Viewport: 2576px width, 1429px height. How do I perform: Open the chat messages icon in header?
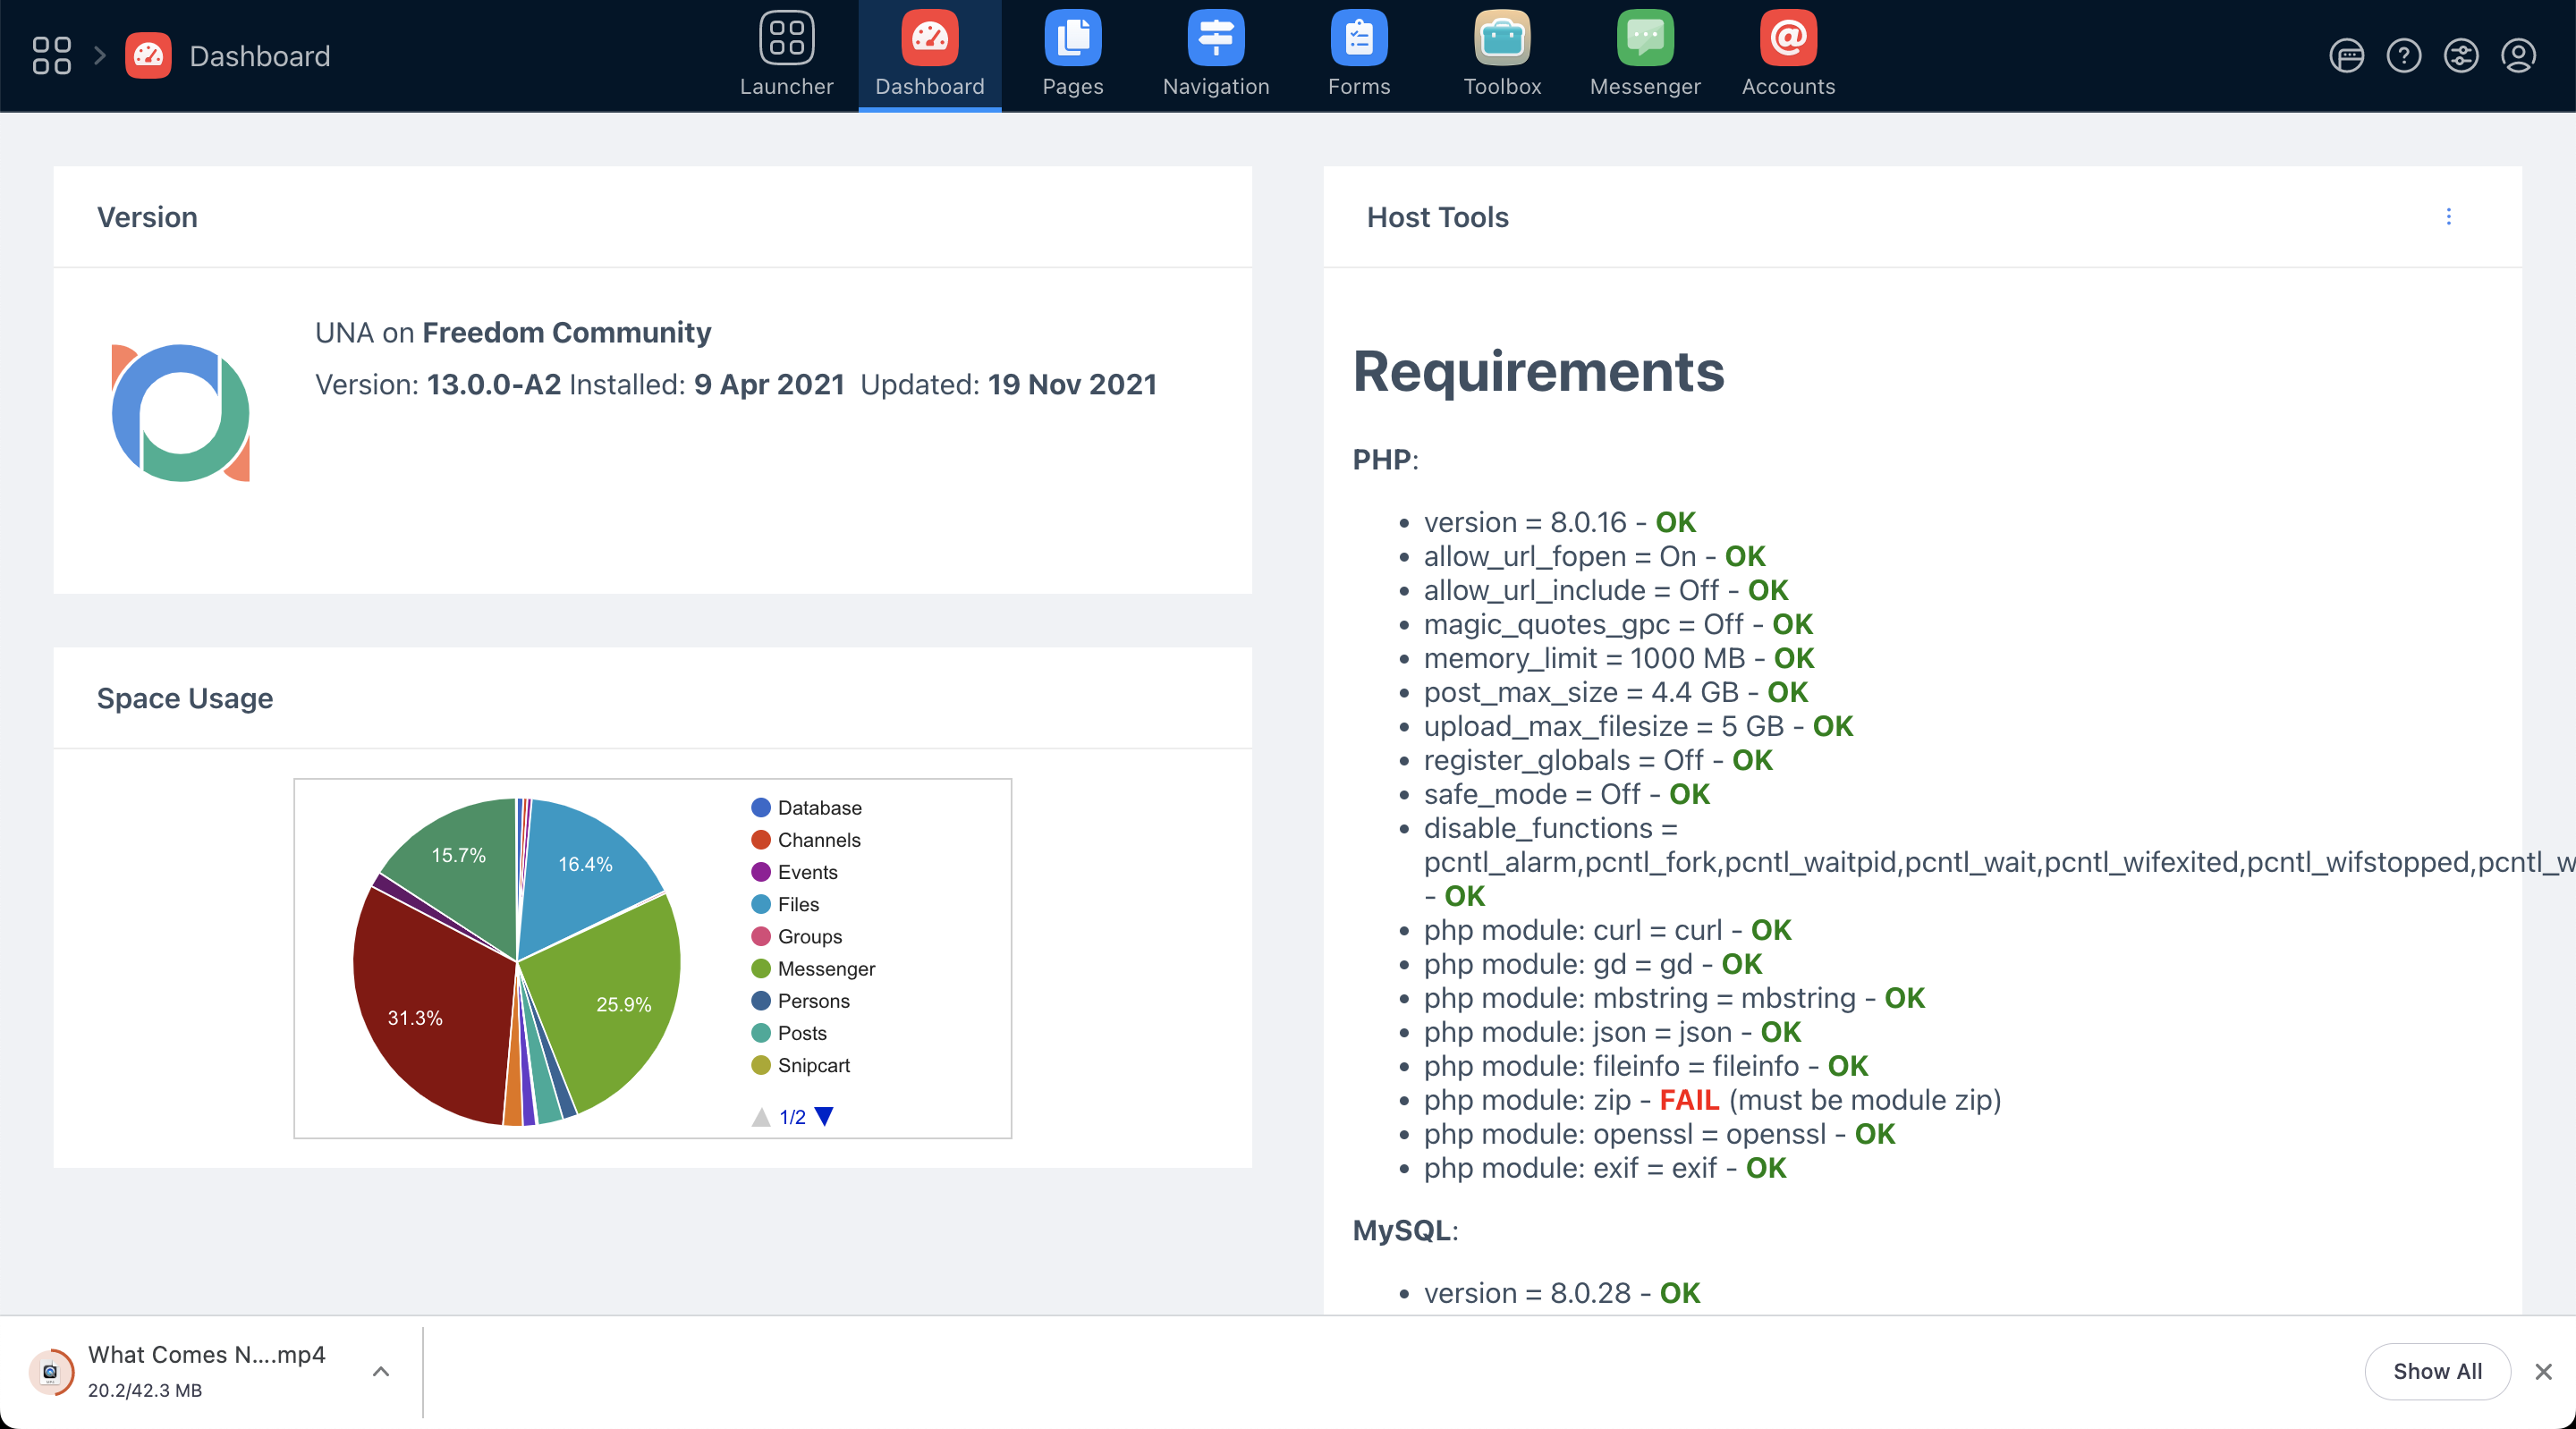(2346, 56)
